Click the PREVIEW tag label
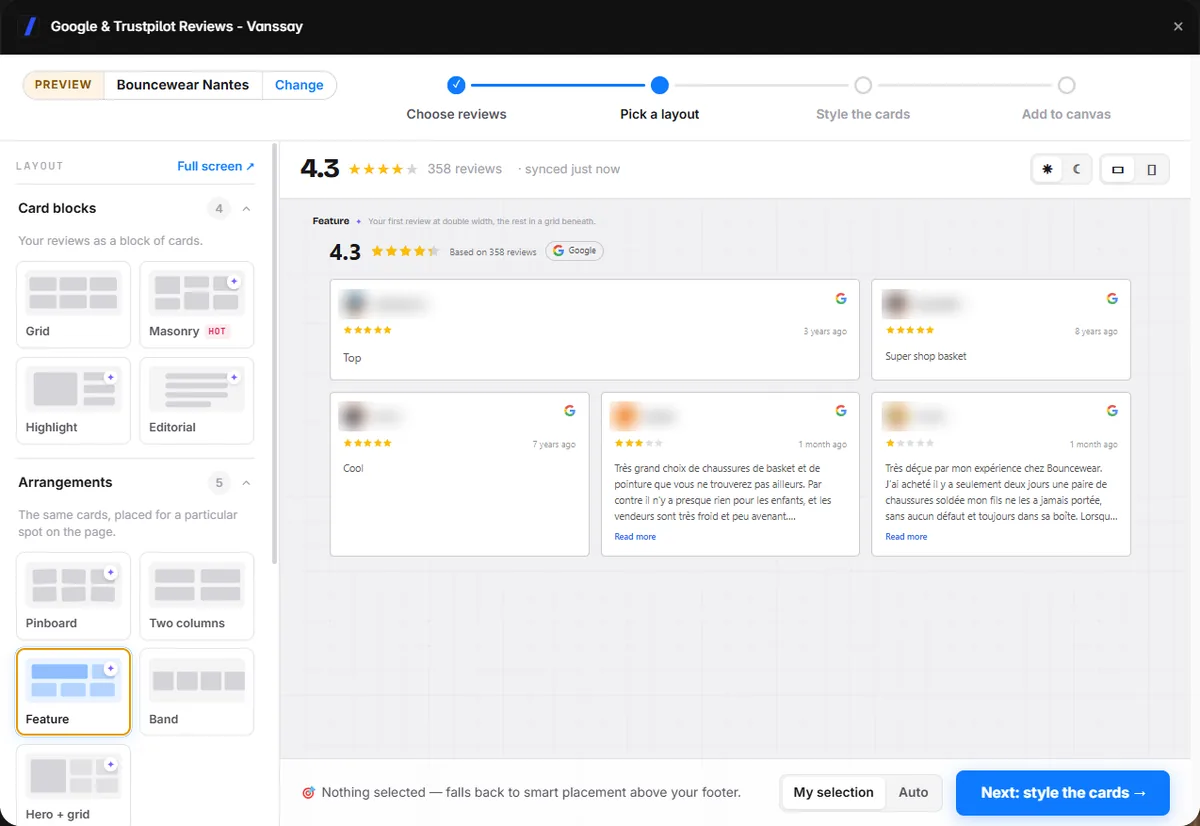Screen dimensions: 1200x826 coord(63,85)
